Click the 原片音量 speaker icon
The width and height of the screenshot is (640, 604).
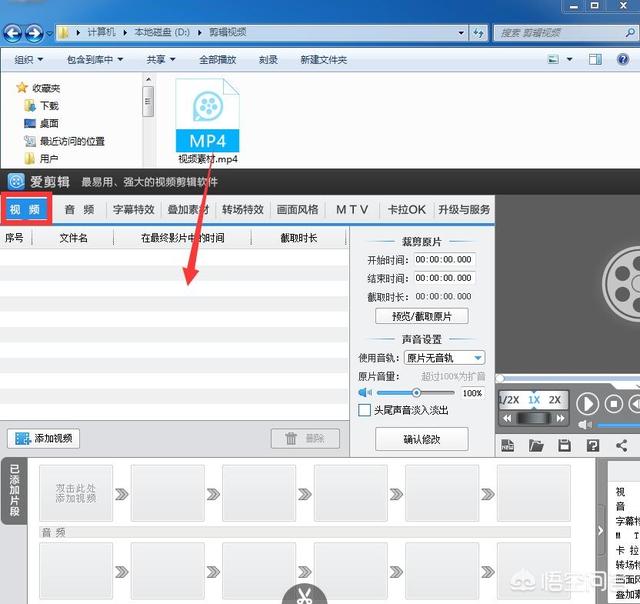point(365,393)
